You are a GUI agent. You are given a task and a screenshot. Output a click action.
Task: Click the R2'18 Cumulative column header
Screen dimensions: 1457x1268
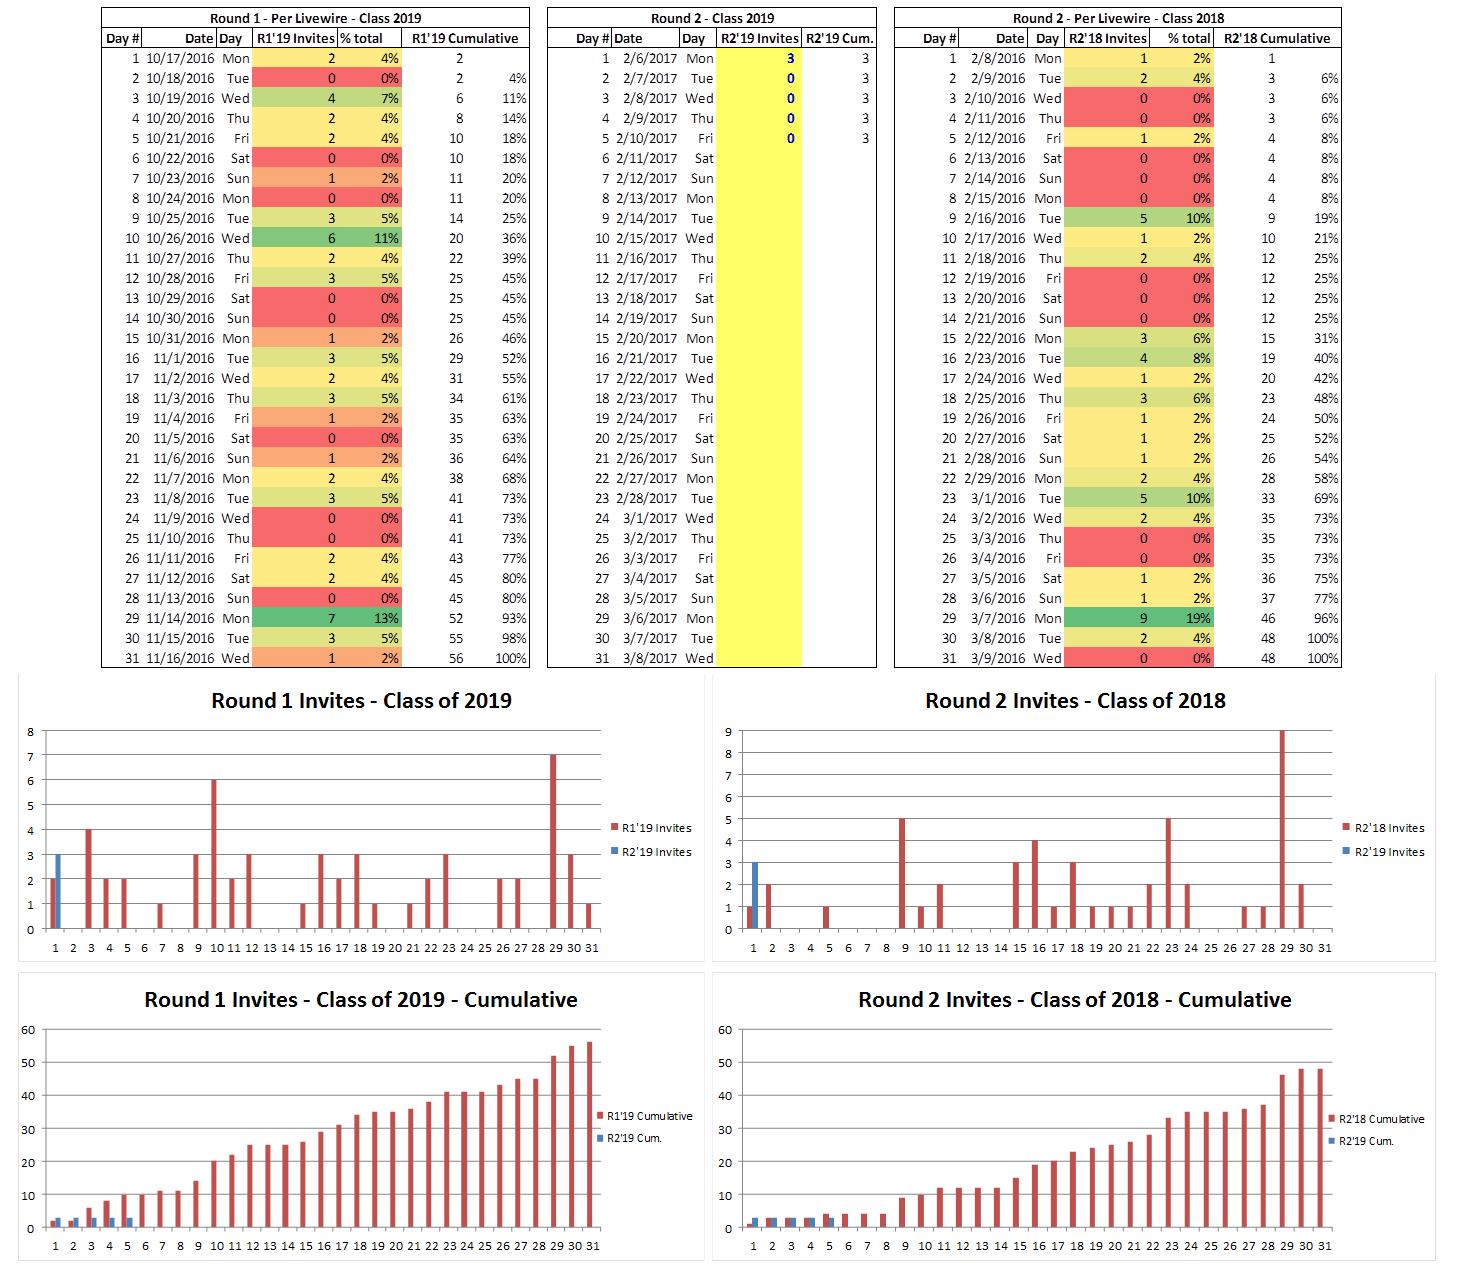point(1277,38)
